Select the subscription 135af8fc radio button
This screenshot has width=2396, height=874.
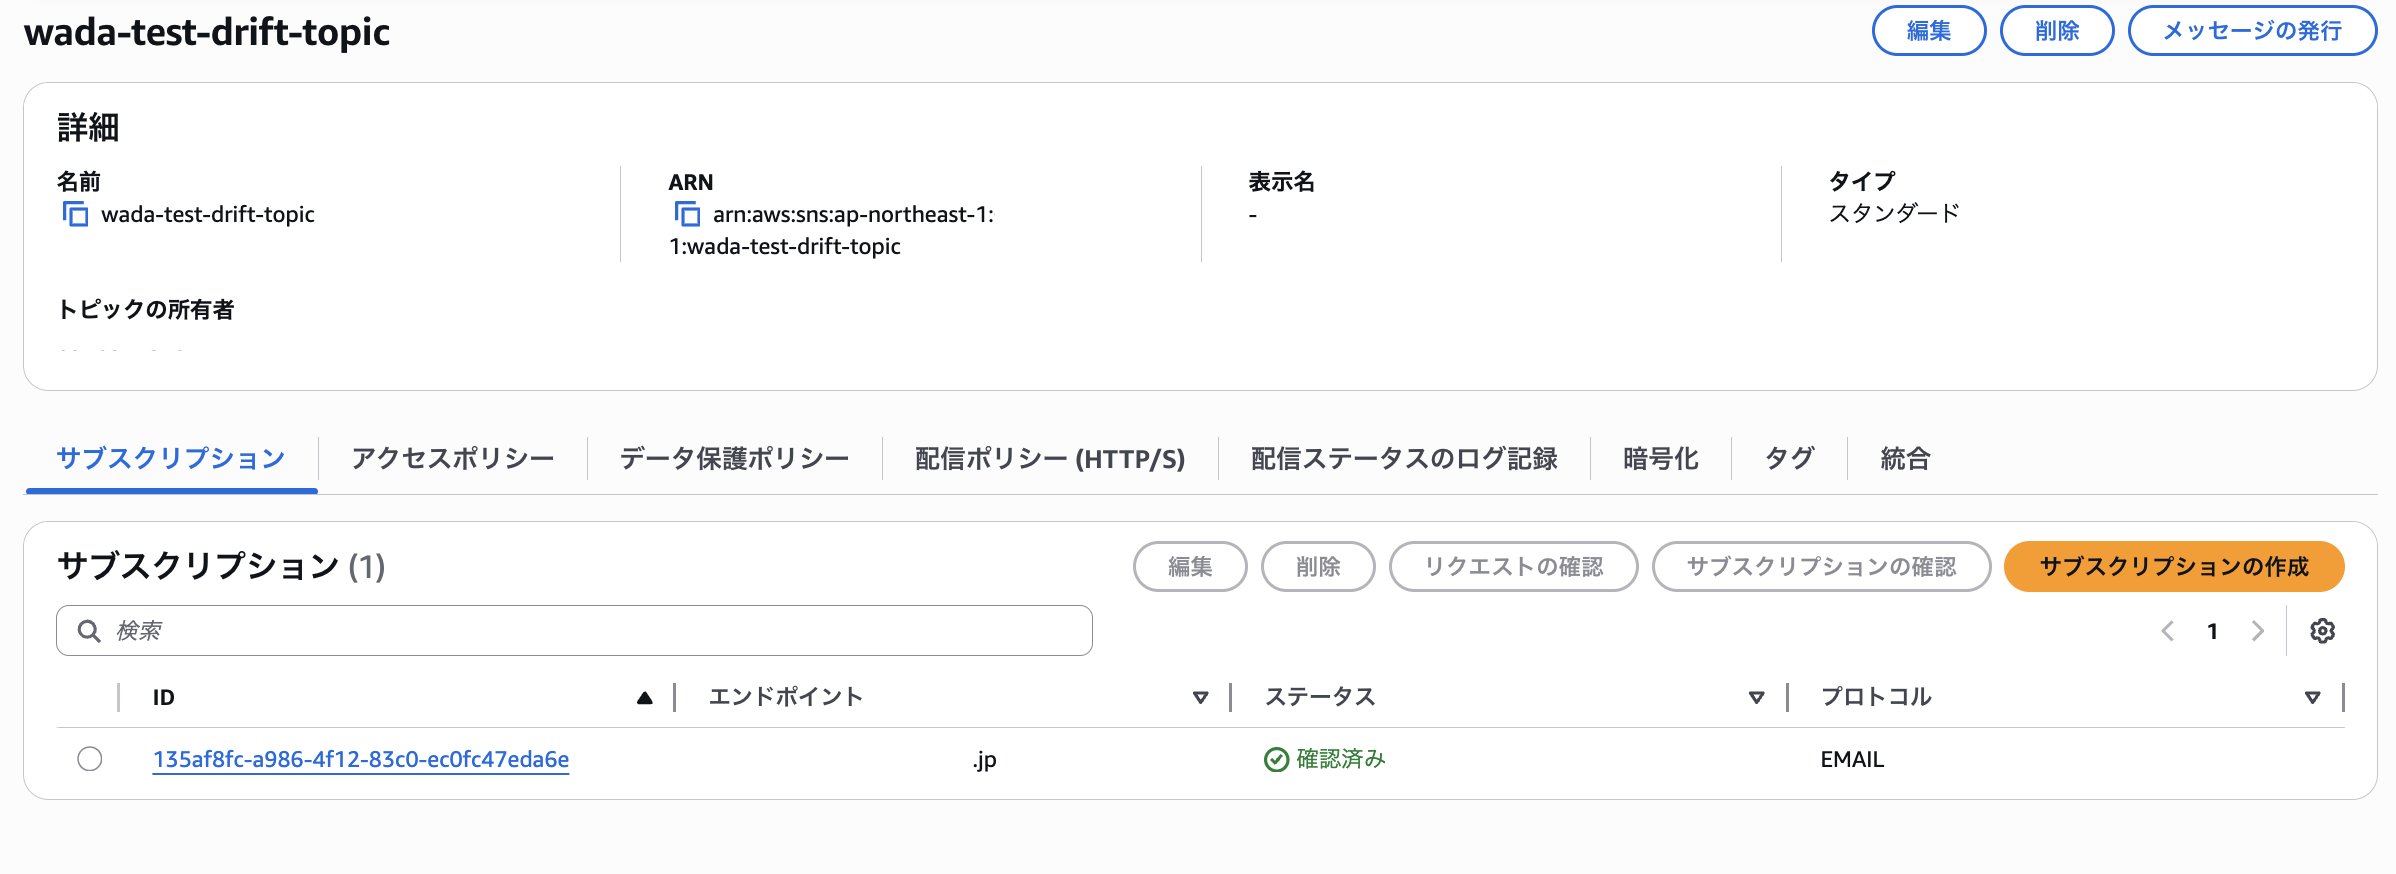[x=90, y=759]
